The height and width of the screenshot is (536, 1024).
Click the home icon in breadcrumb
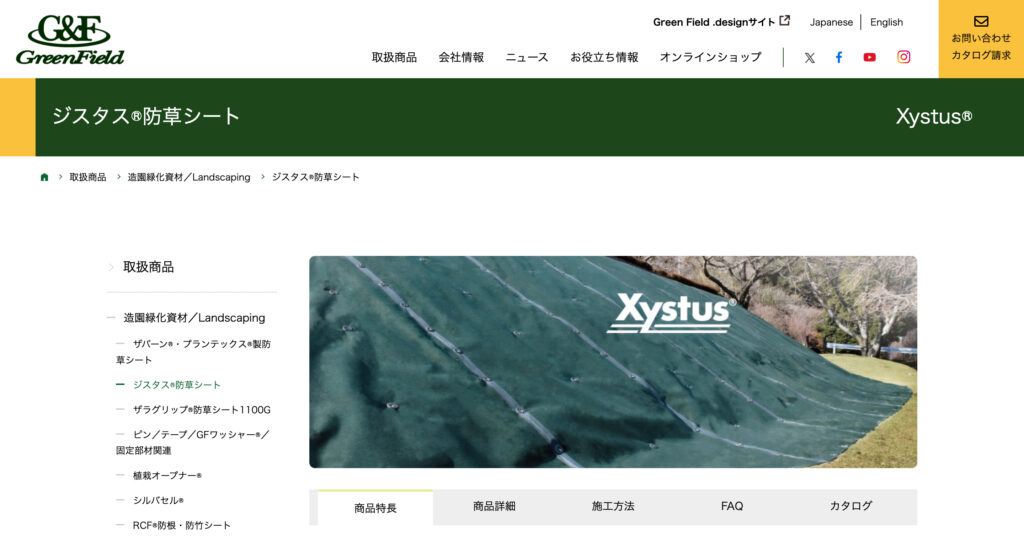(x=44, y=177)
